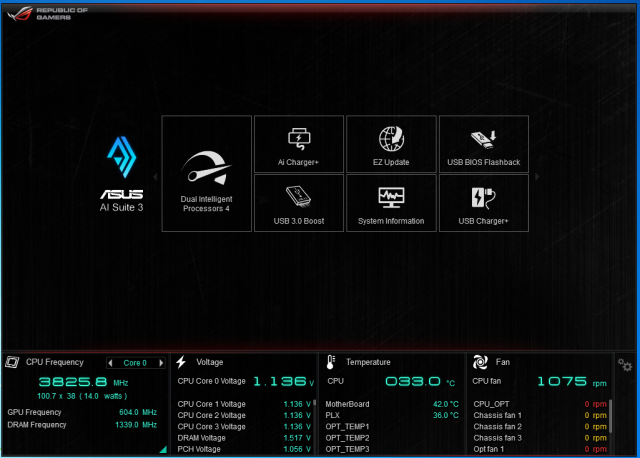
Task: Select the CPU Core 2 Voltage row
Action: [x=244, y=415]
